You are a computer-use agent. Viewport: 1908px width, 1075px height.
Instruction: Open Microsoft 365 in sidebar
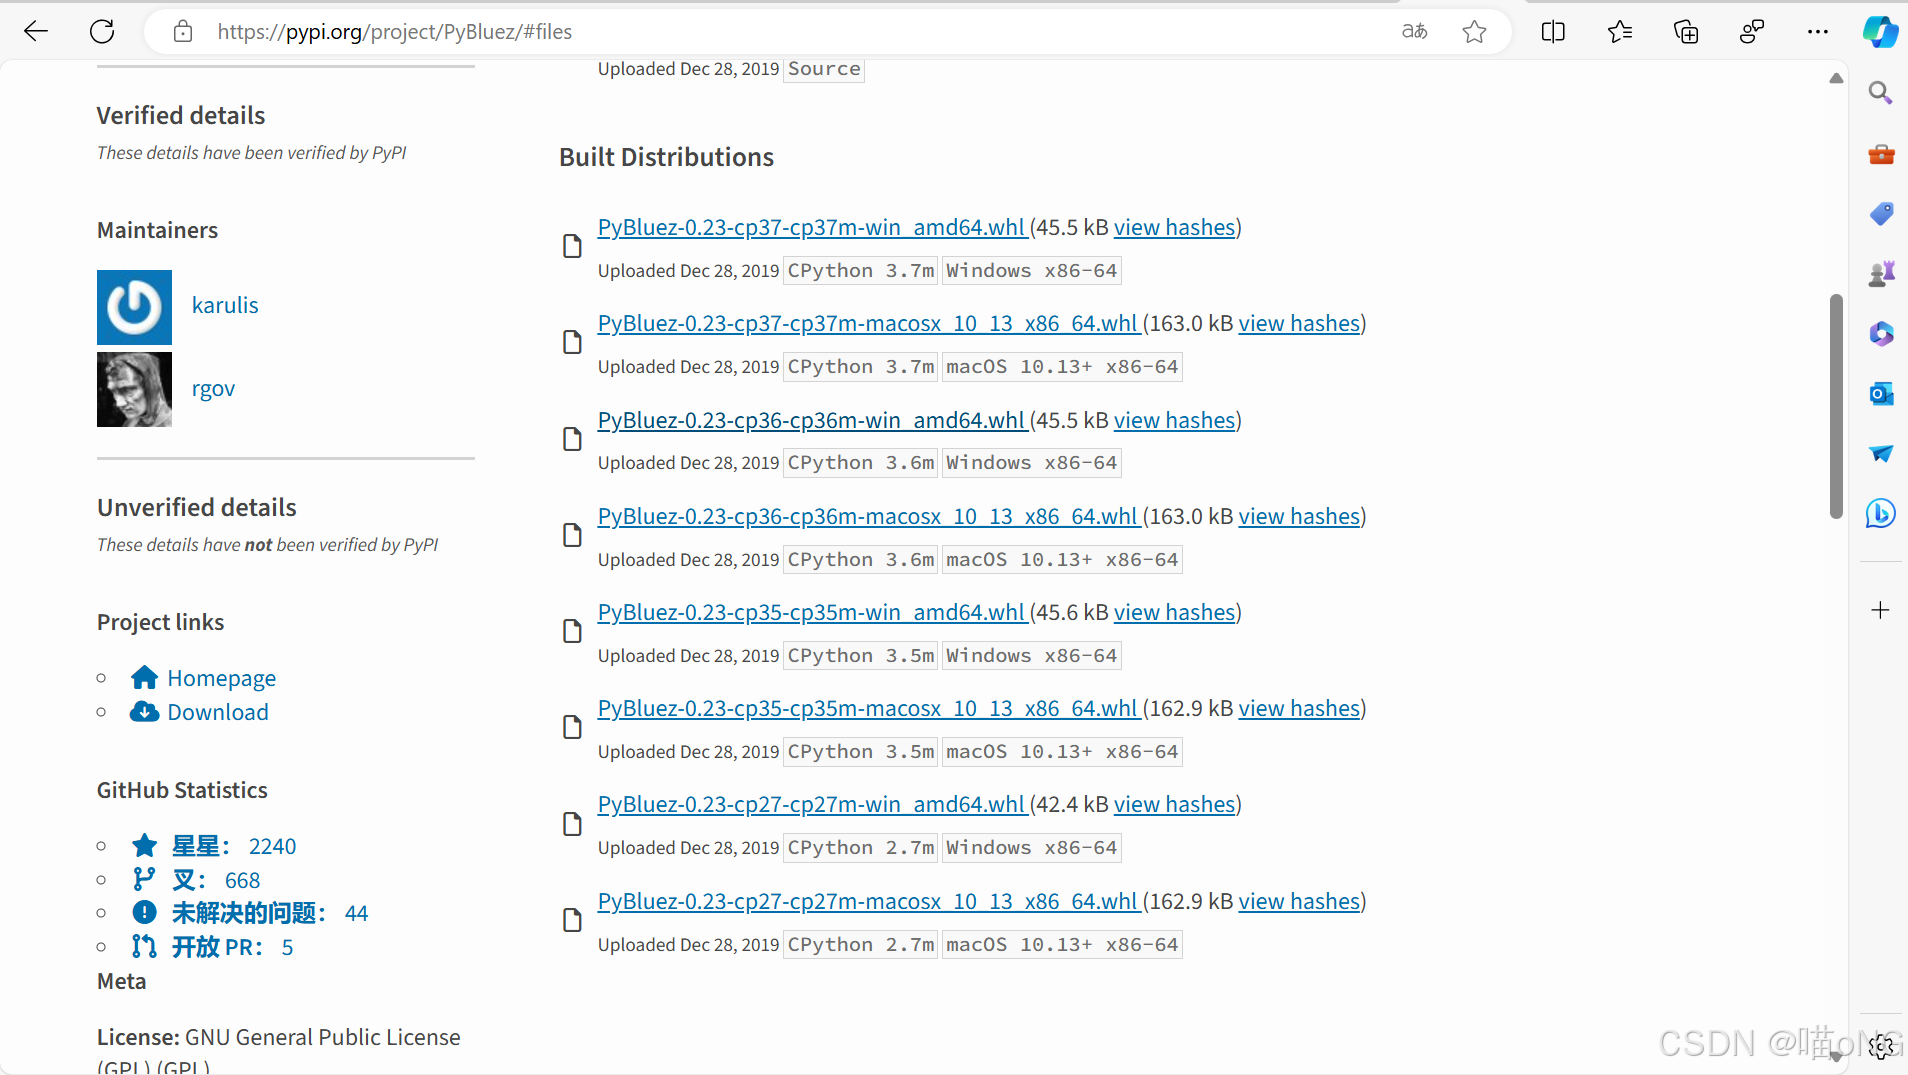[1880, 333]
